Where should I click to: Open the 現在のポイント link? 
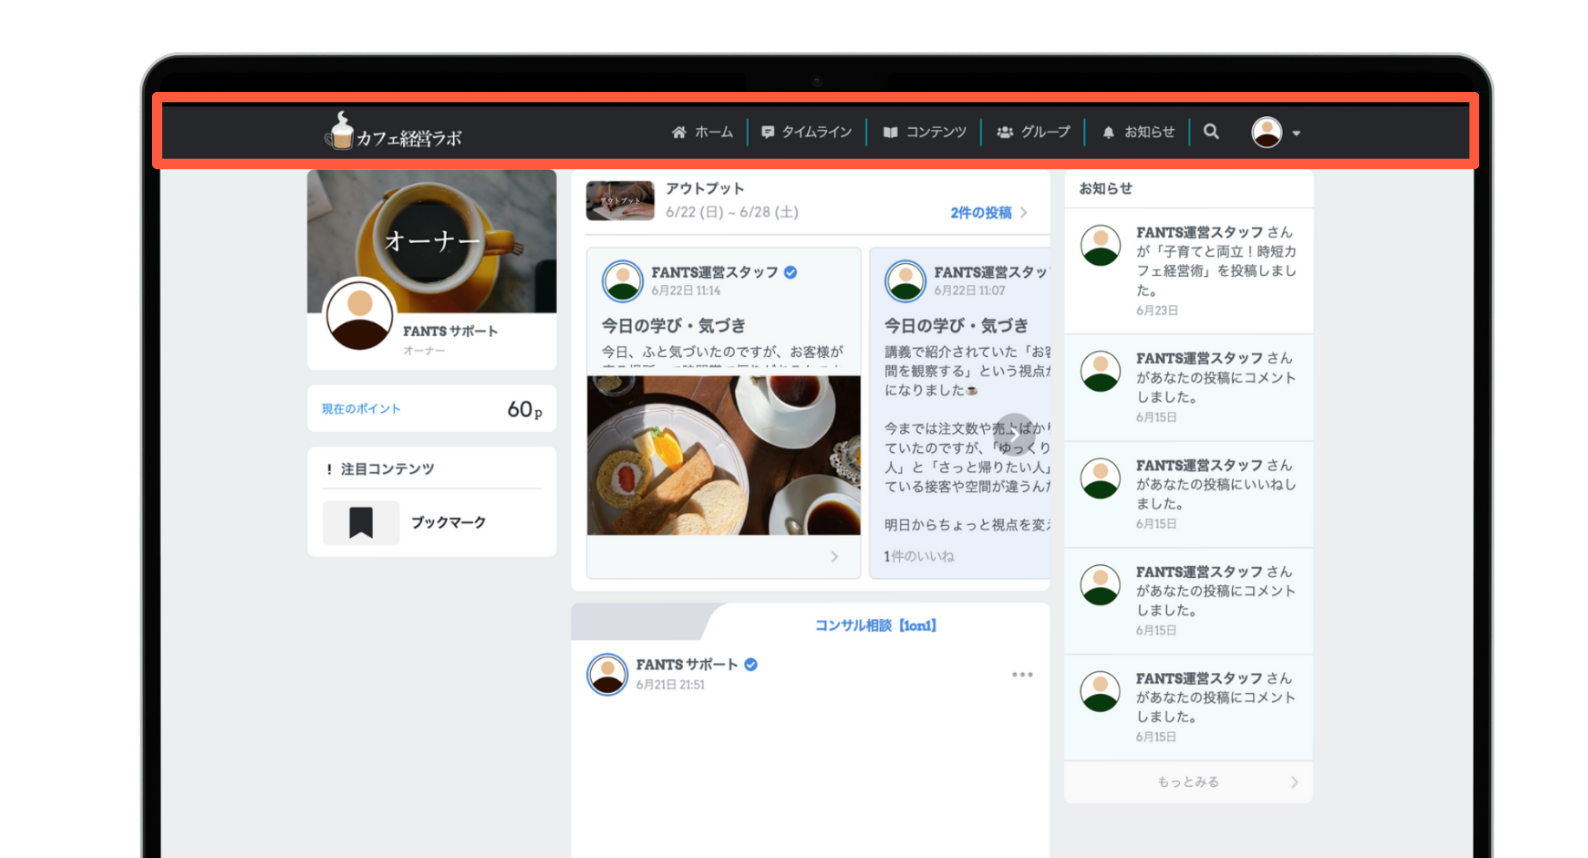coord(361,409)
